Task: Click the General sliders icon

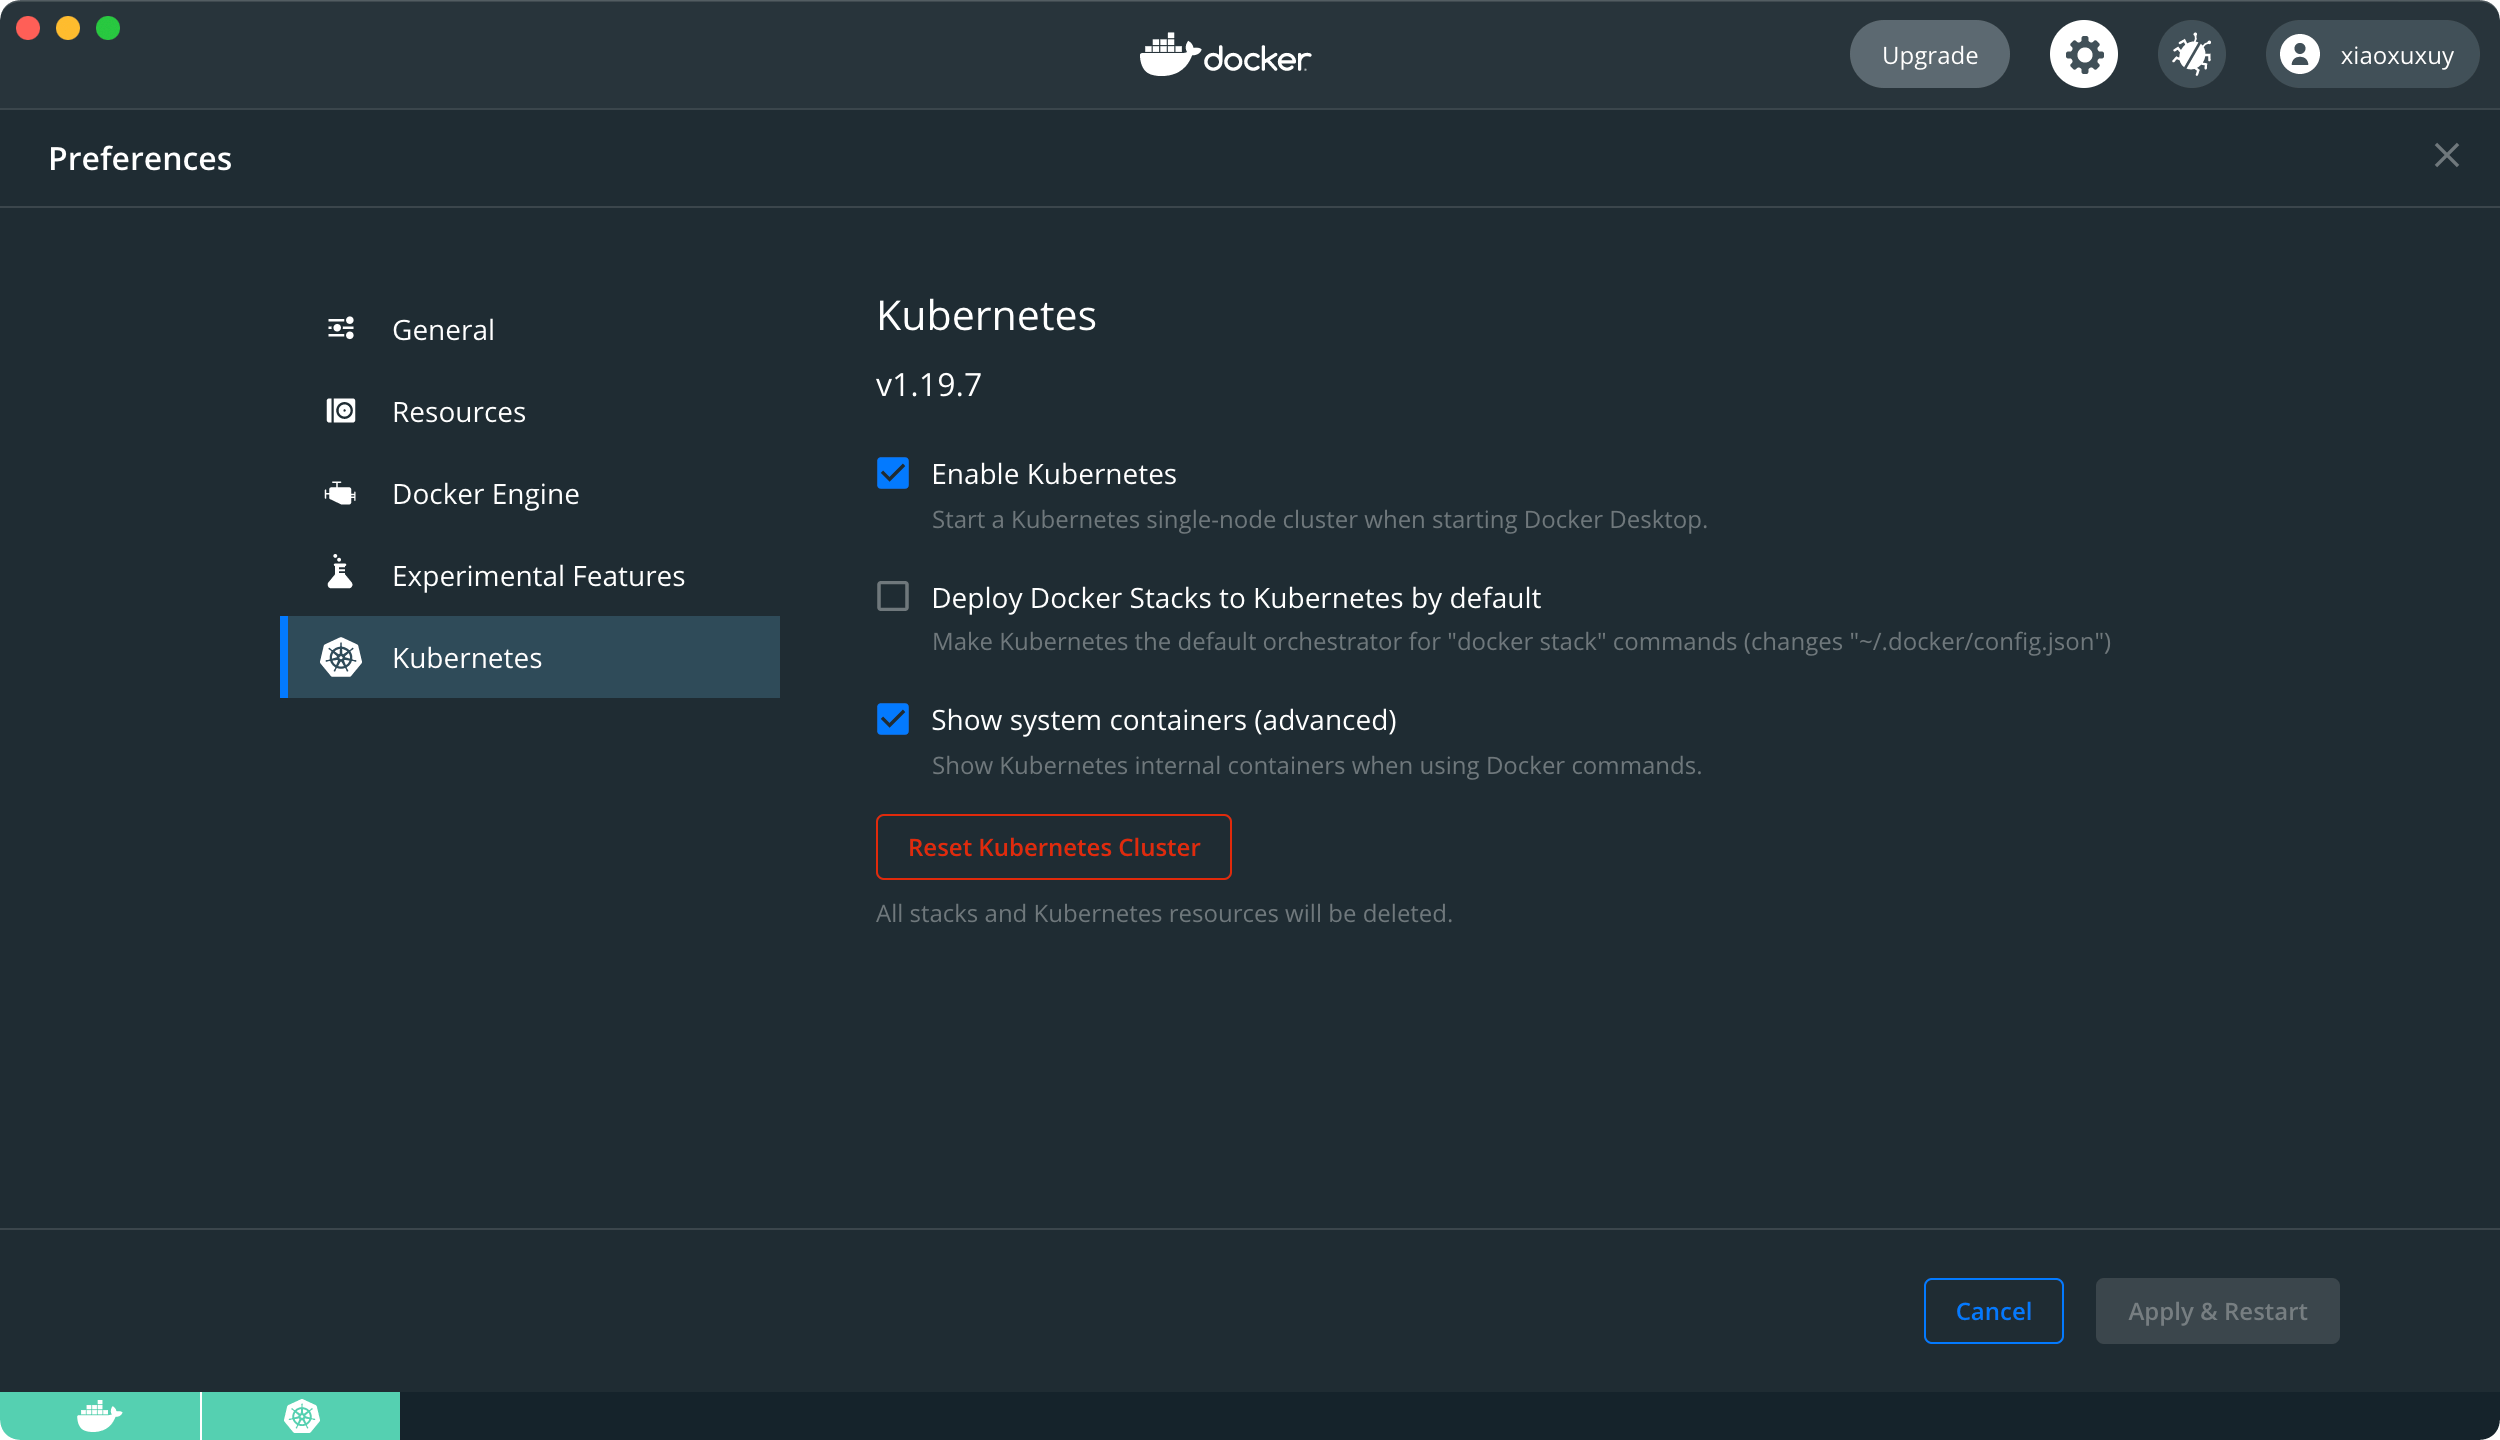Action: pos(341,329)
